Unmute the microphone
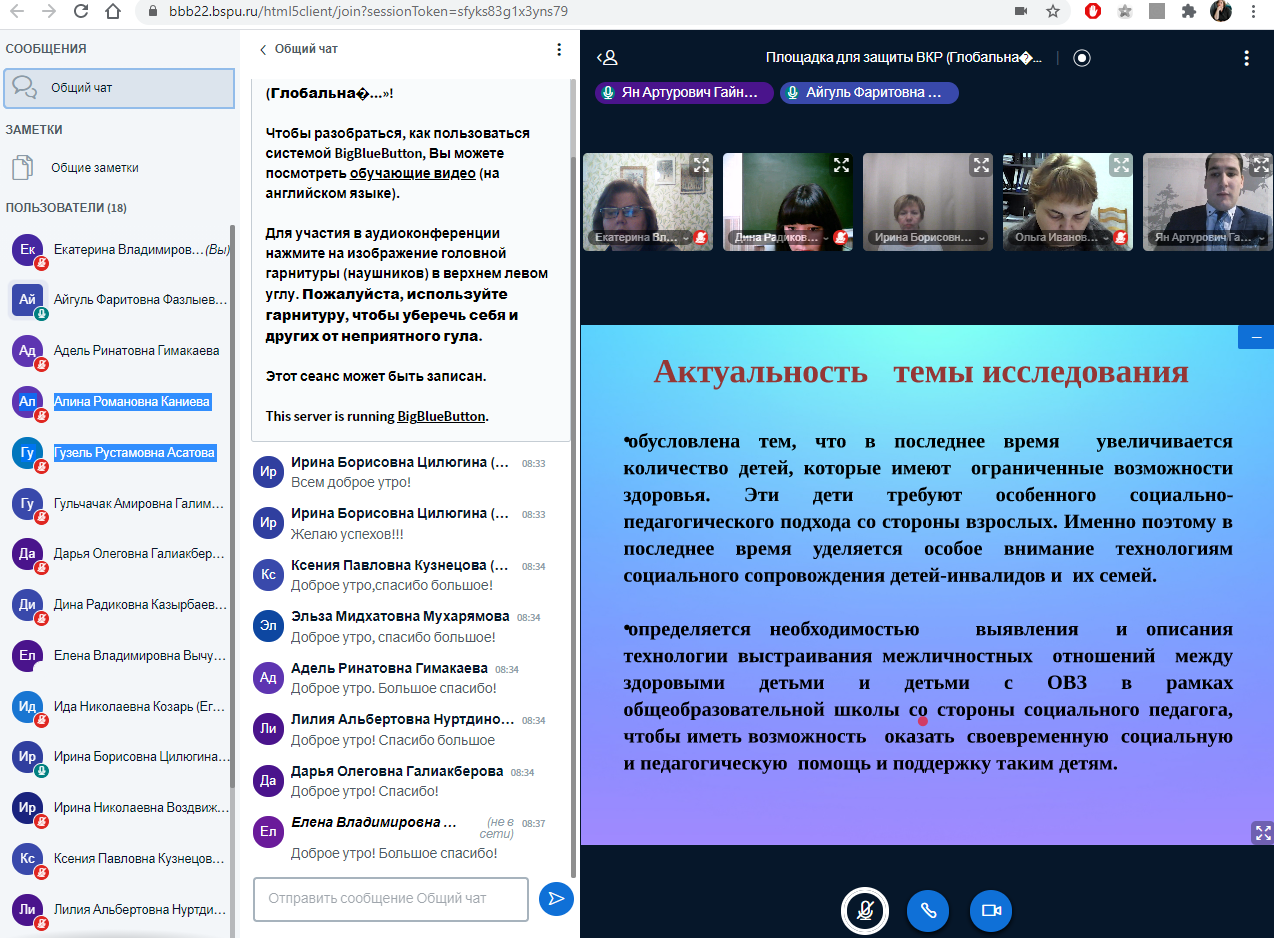Image resolution: width=1274 pixels, height=938 pixels. pyautogui.click(x=866, y=911)
